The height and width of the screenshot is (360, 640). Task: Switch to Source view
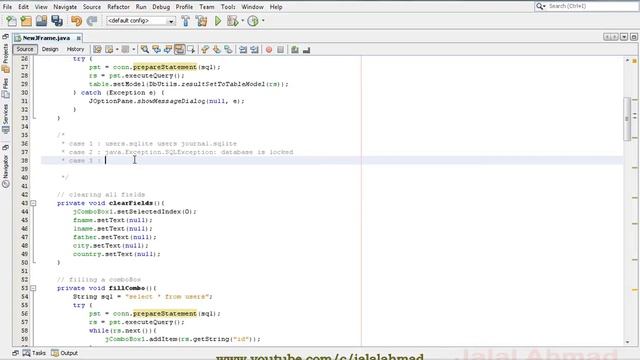(x=25, y=49)
